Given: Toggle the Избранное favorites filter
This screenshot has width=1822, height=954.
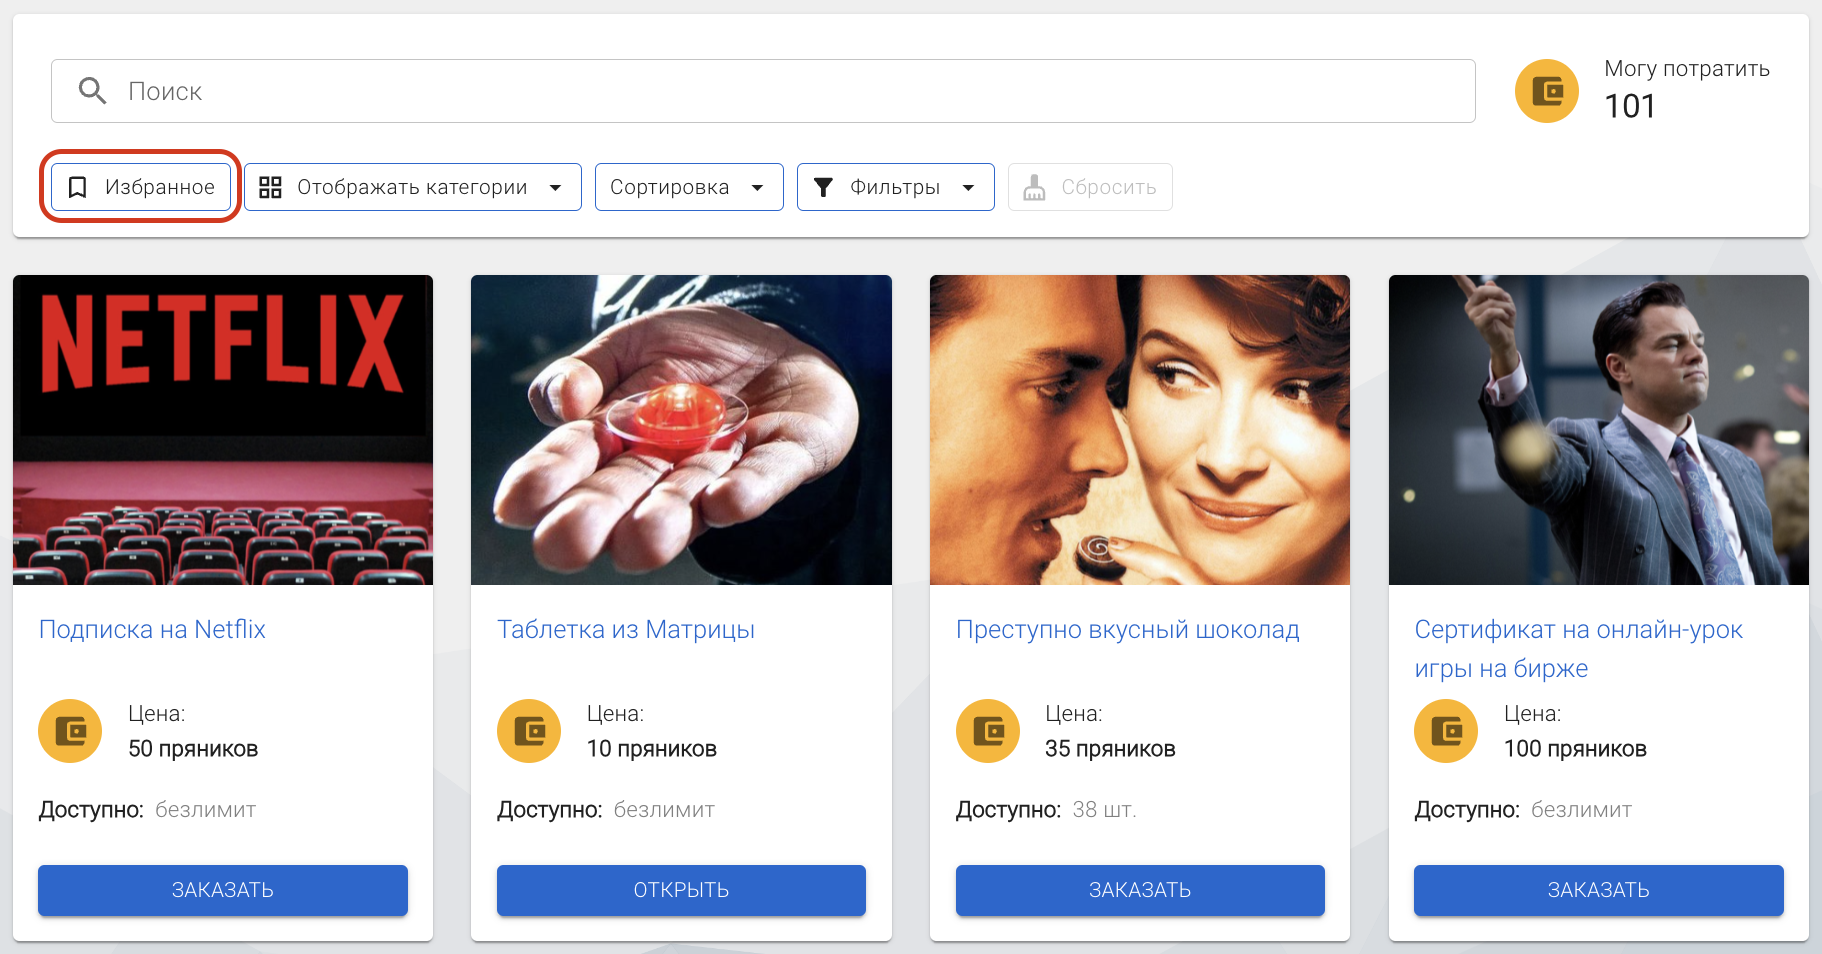Looking at the screenshot, I should pos(140,187).
